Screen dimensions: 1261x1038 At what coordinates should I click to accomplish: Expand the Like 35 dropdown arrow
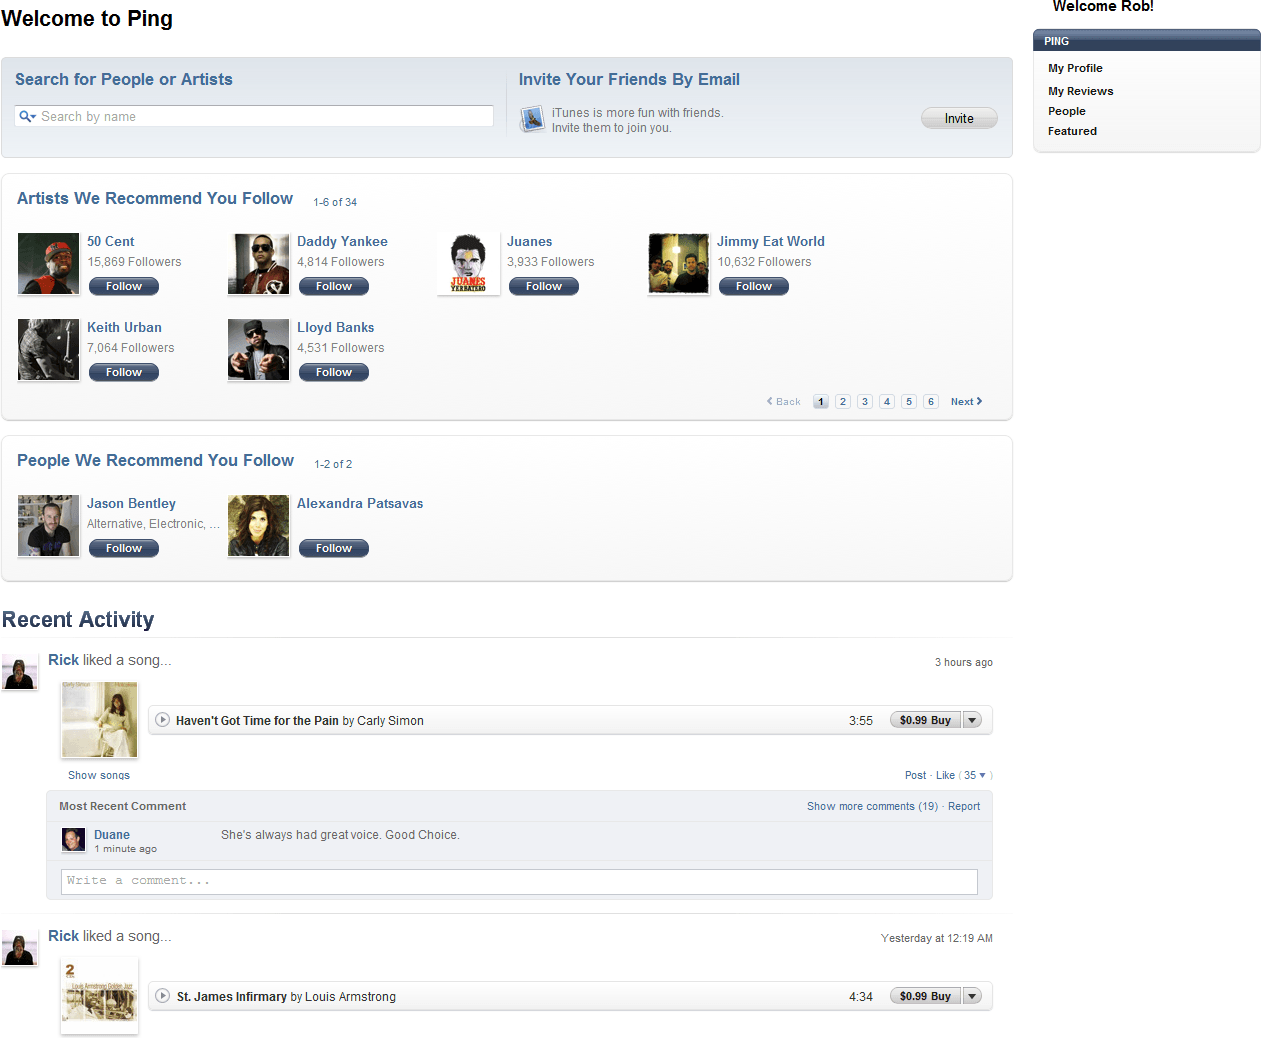coord(982,775)
